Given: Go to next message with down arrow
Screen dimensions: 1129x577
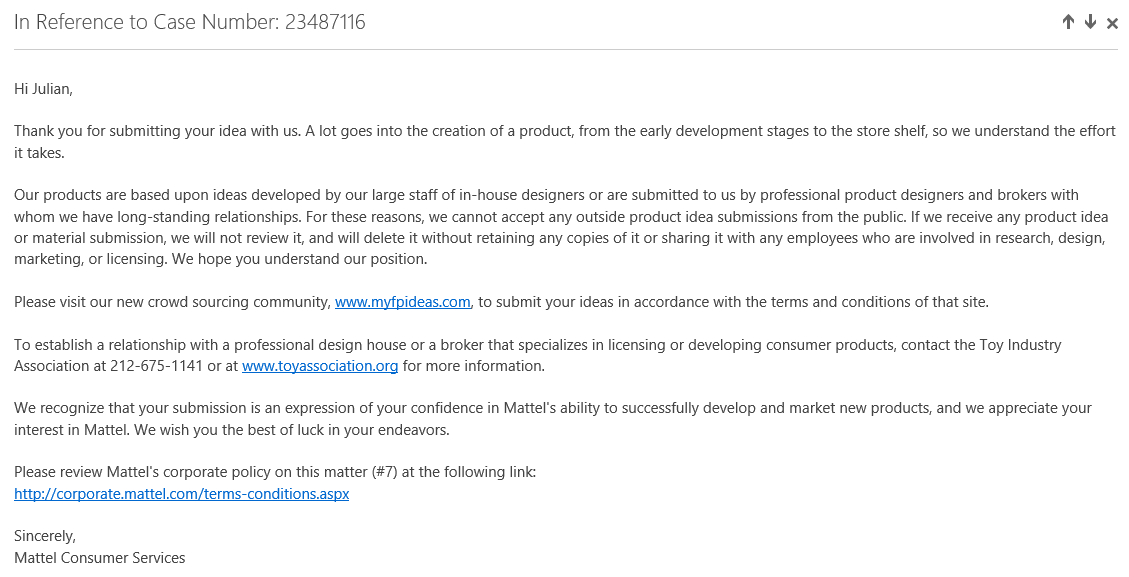Looking at the screenshot, I should point(1090,22).
